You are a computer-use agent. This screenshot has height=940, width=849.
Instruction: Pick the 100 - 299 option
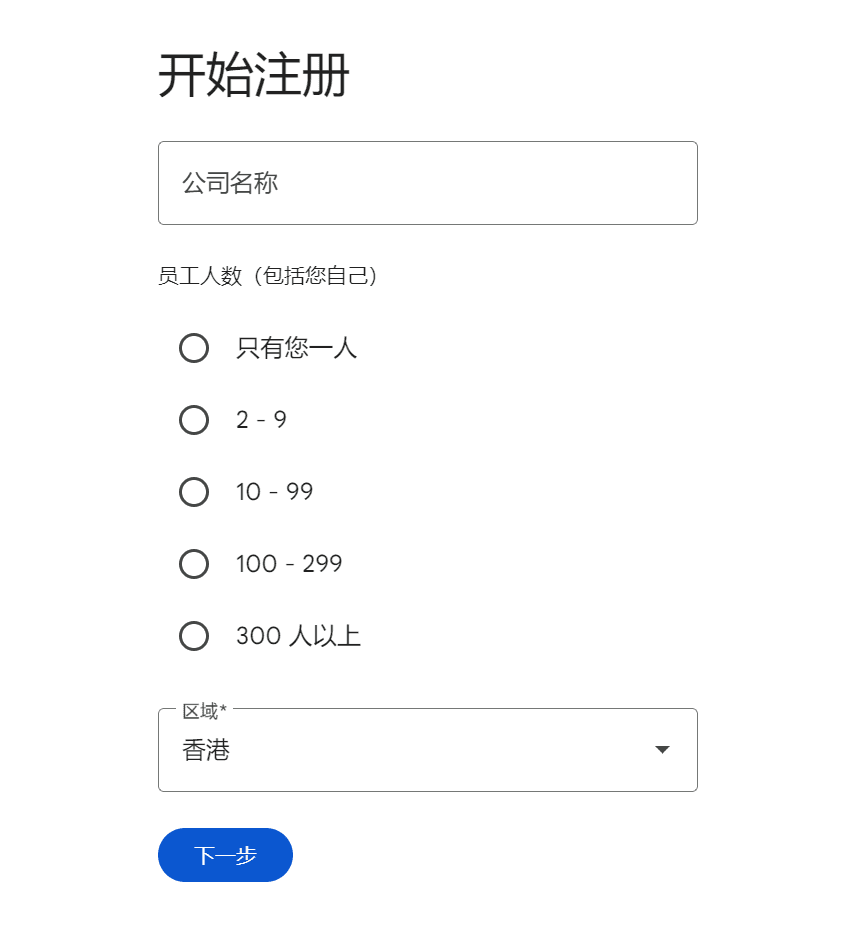tap(194, 564)
